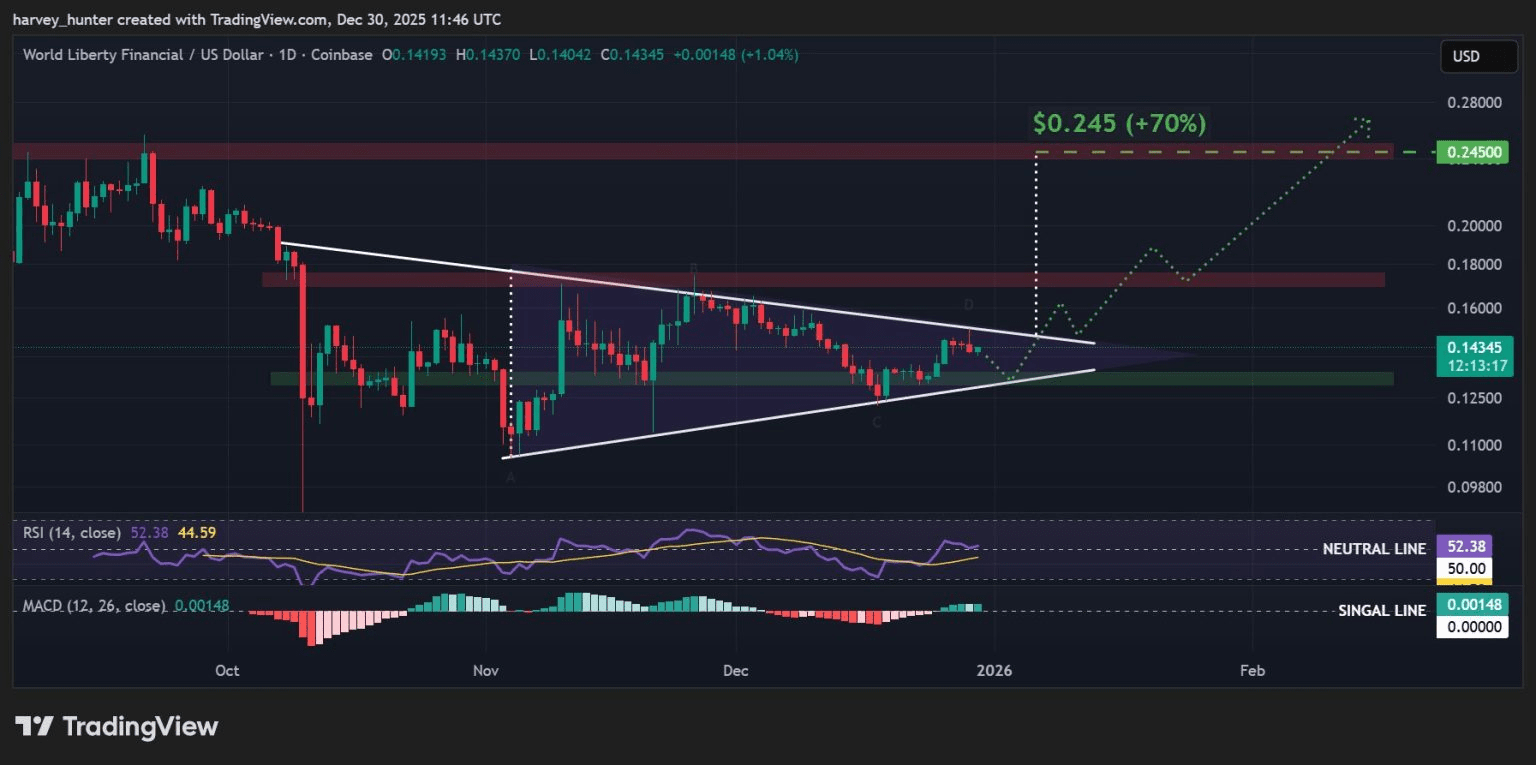
Task: Click the 12:13:17 bar countdown timer
Action: [1475, 367]
